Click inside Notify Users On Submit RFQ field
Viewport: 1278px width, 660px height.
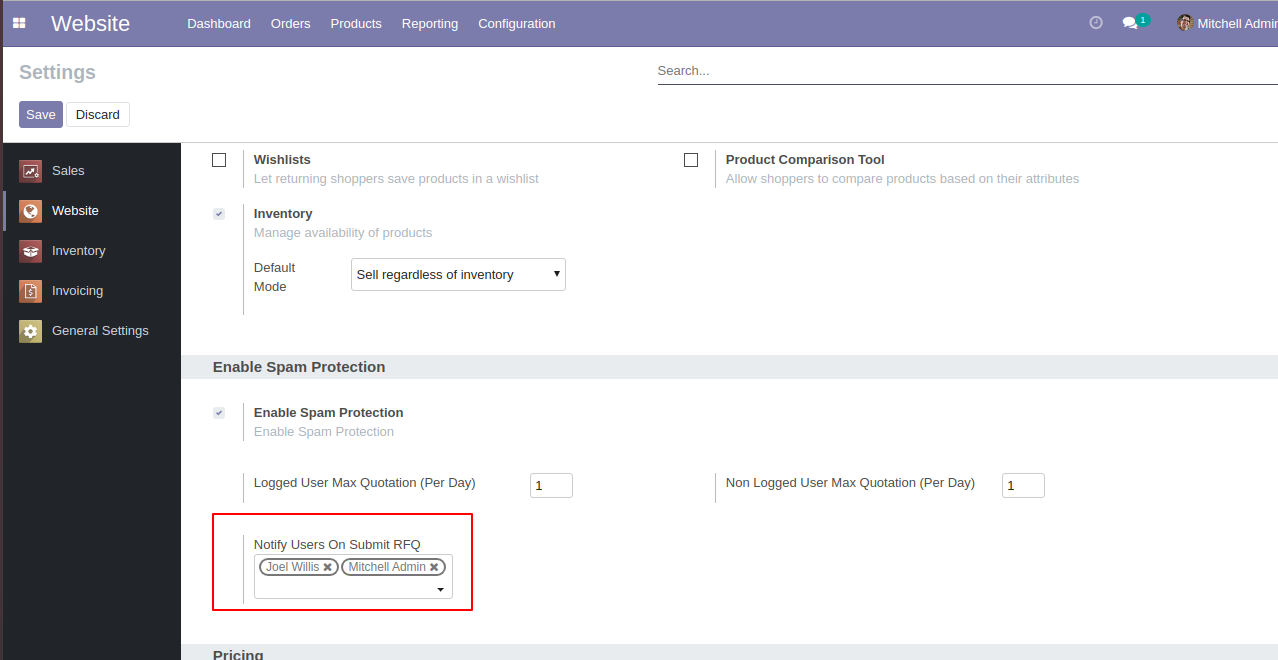click(x=353, y=577)
